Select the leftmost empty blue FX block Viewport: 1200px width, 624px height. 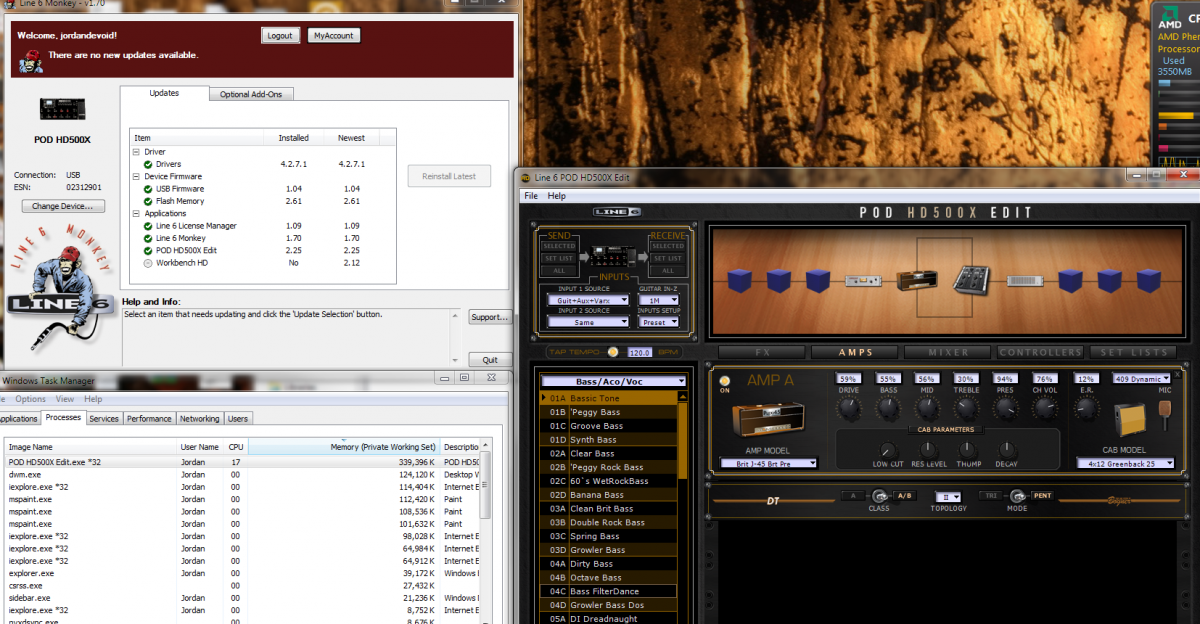pos(741,281)
